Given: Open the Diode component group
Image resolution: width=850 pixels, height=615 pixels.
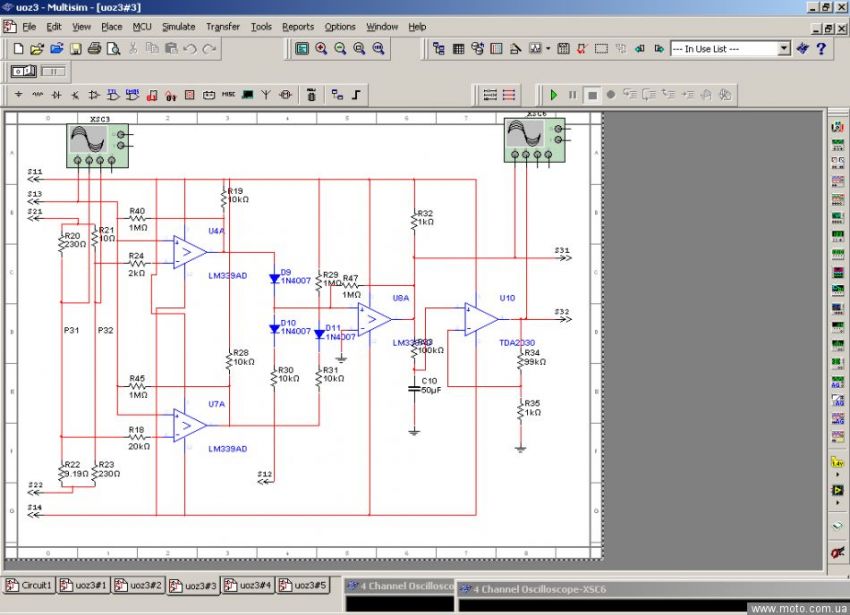Looking at the screenshot, I should (56, 95).
